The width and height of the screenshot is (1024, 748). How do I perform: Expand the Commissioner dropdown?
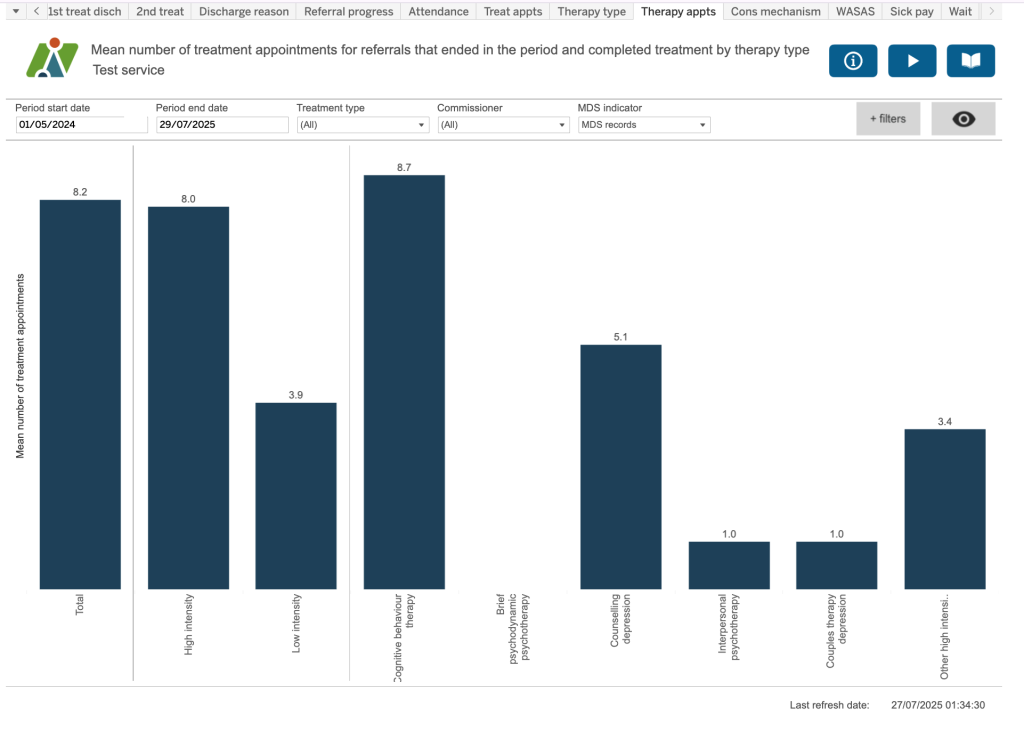click(503, 125)
